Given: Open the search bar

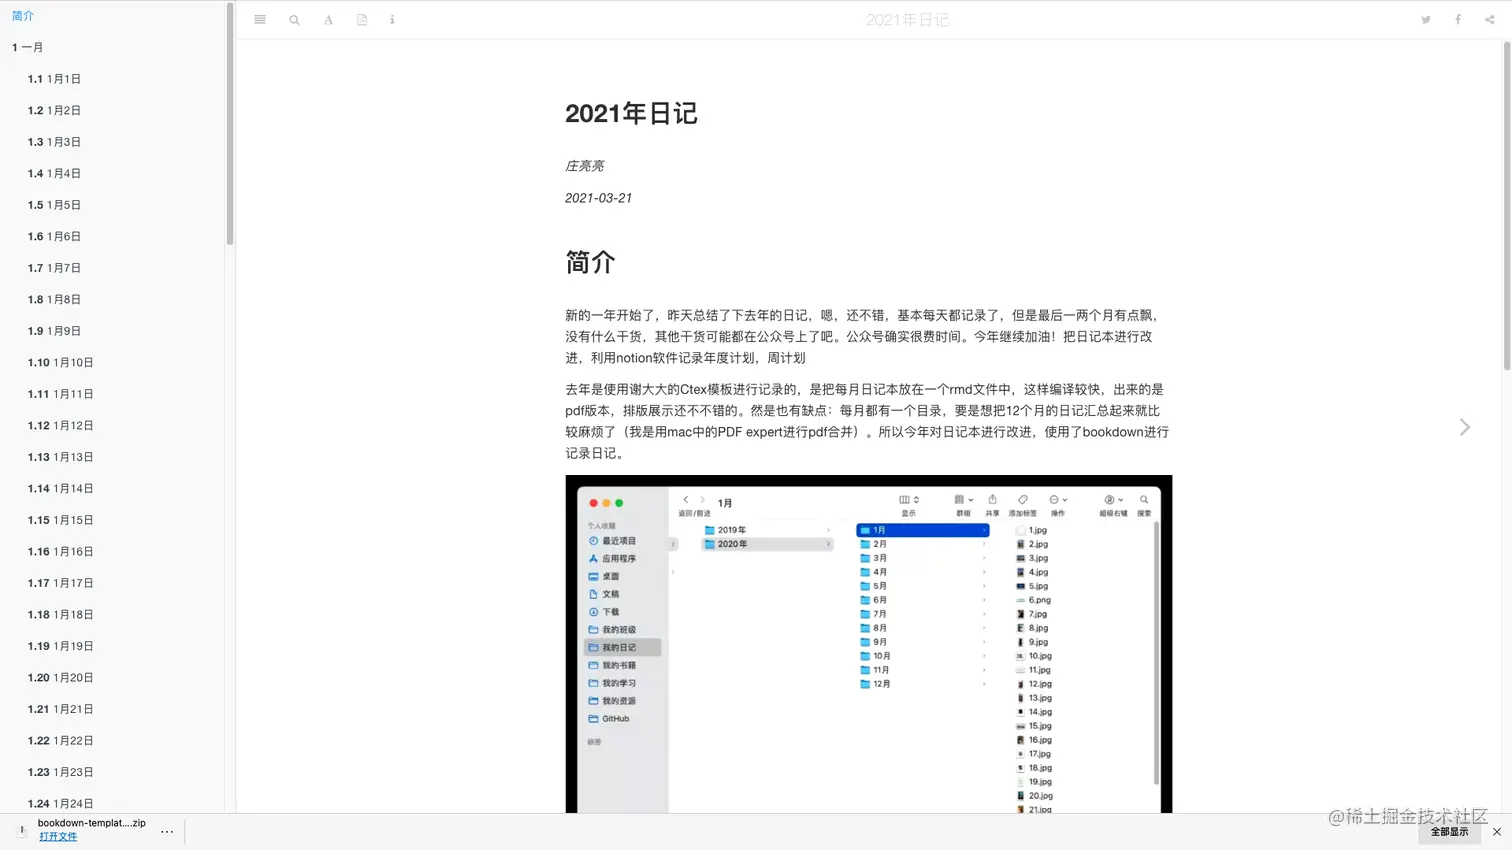Looking at the screenshot, I should point(294,19).
